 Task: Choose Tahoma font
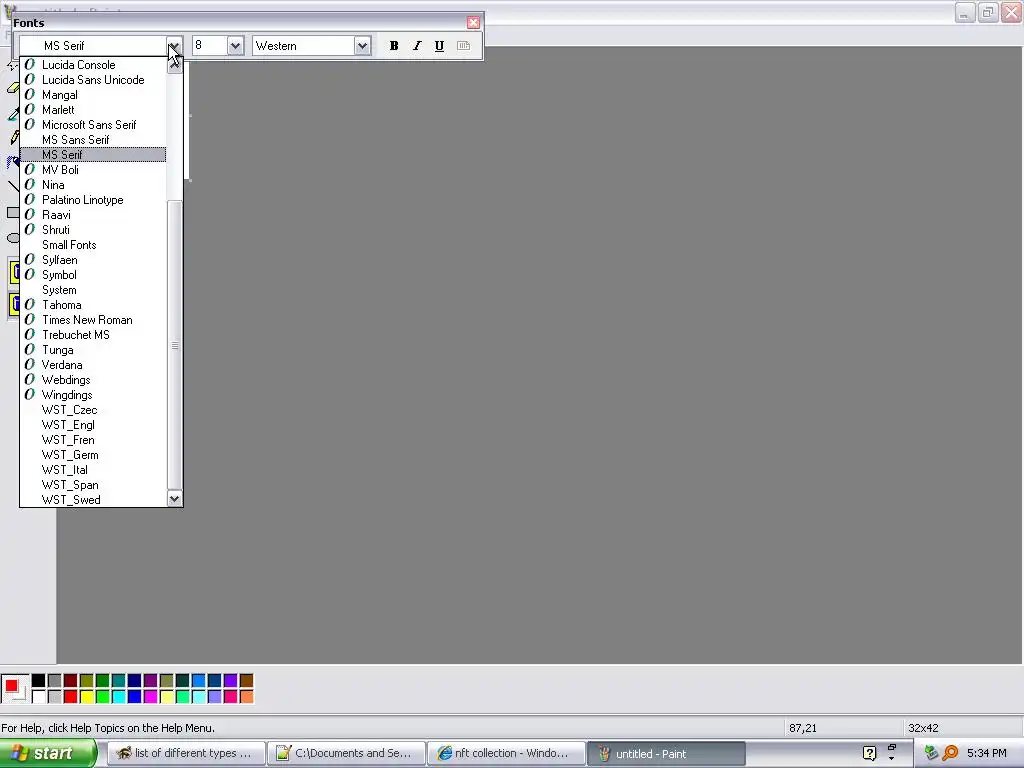93,305
